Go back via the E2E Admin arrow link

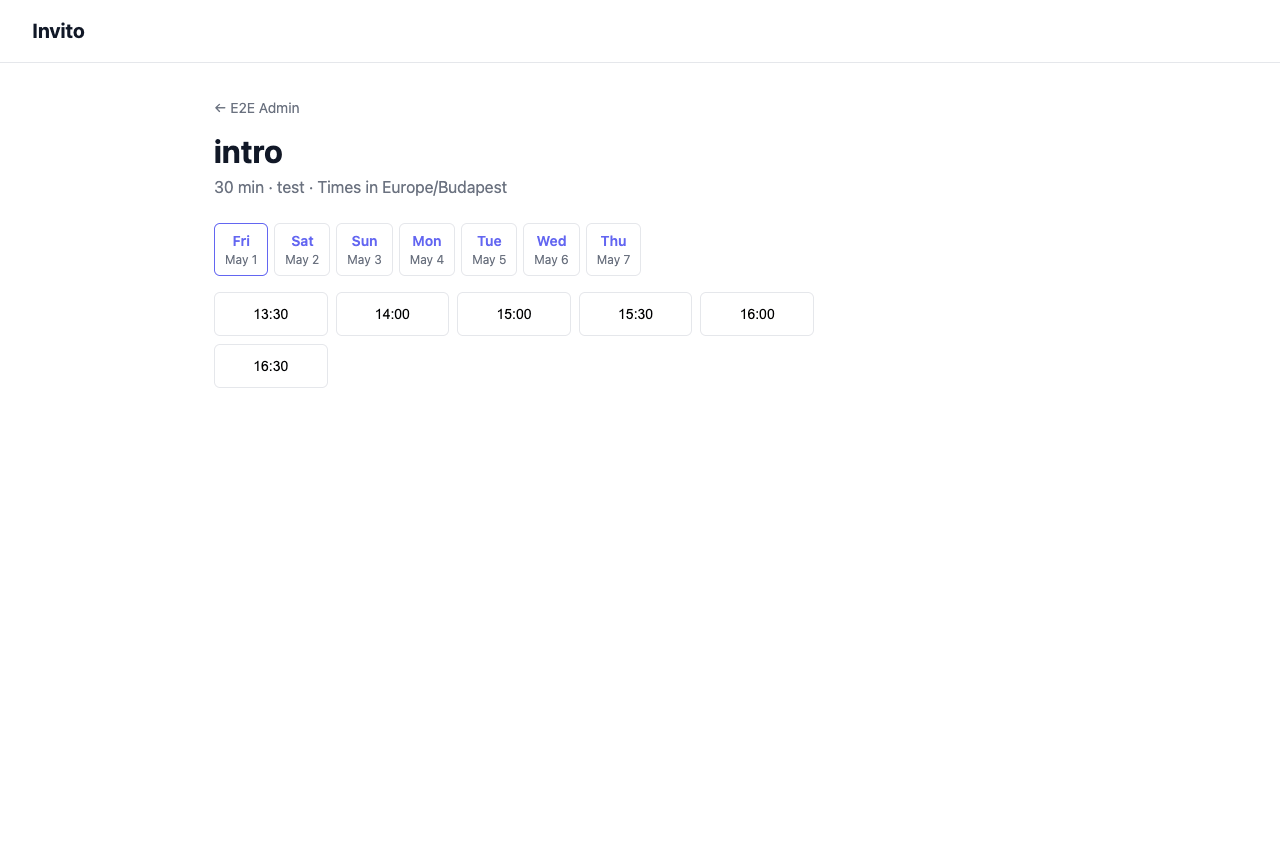[257, 108]
